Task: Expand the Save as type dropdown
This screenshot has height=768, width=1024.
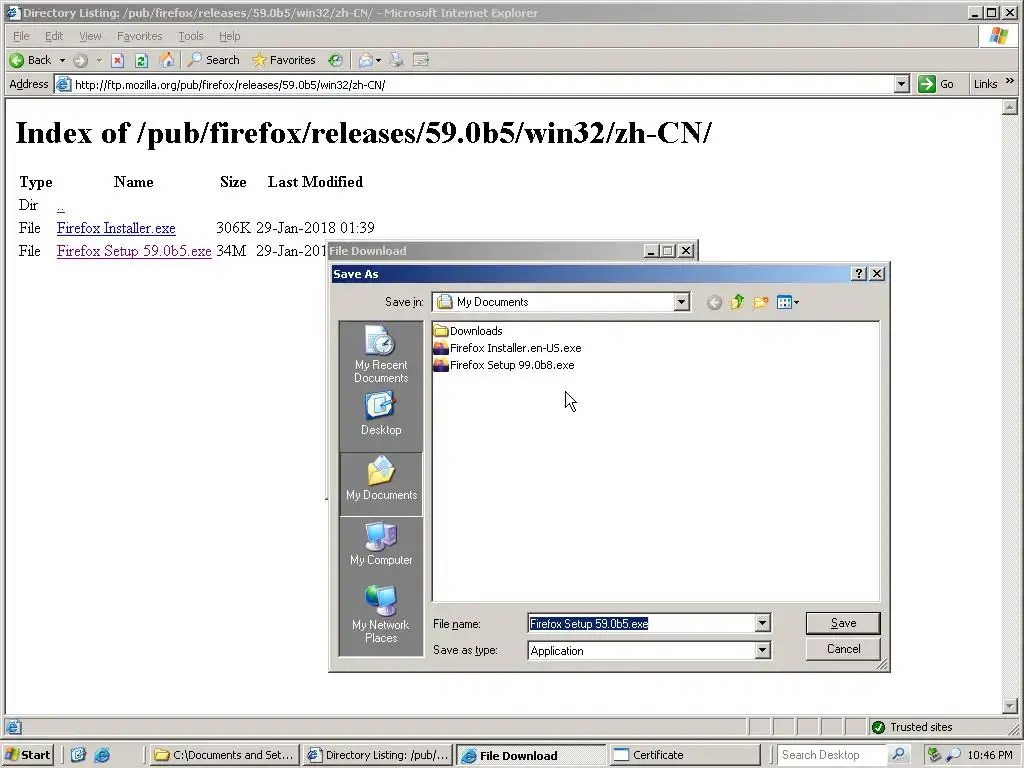Action: pos(762,650)
